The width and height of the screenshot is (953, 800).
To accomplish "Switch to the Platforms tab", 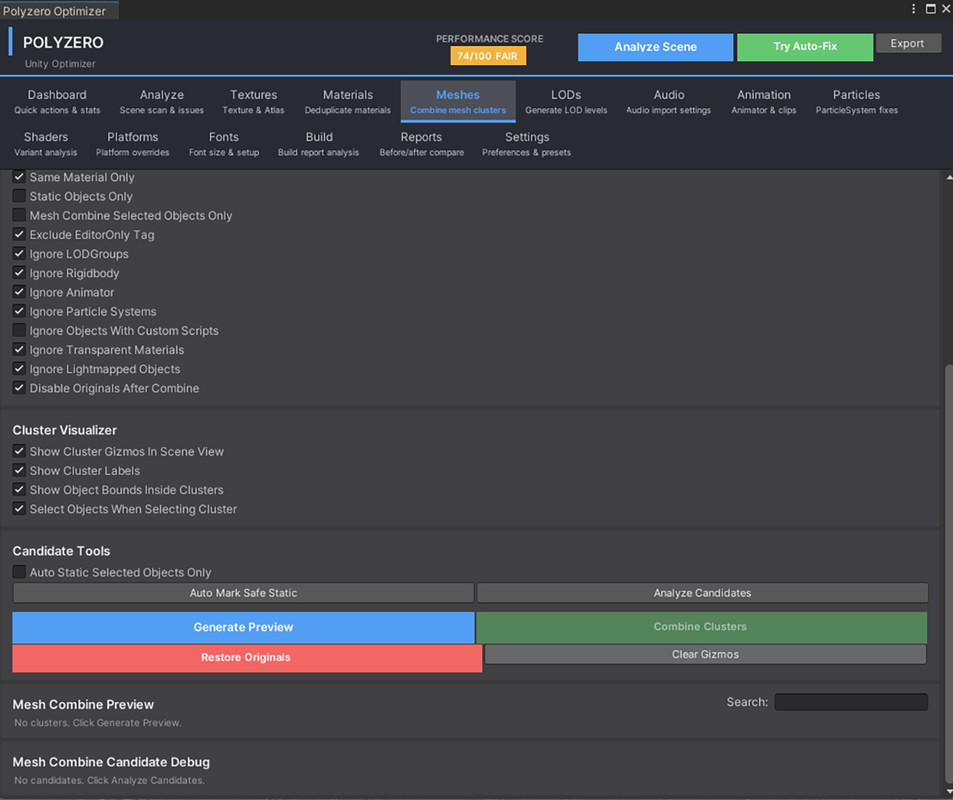I will pyautogui.click(x=132, y=144).
